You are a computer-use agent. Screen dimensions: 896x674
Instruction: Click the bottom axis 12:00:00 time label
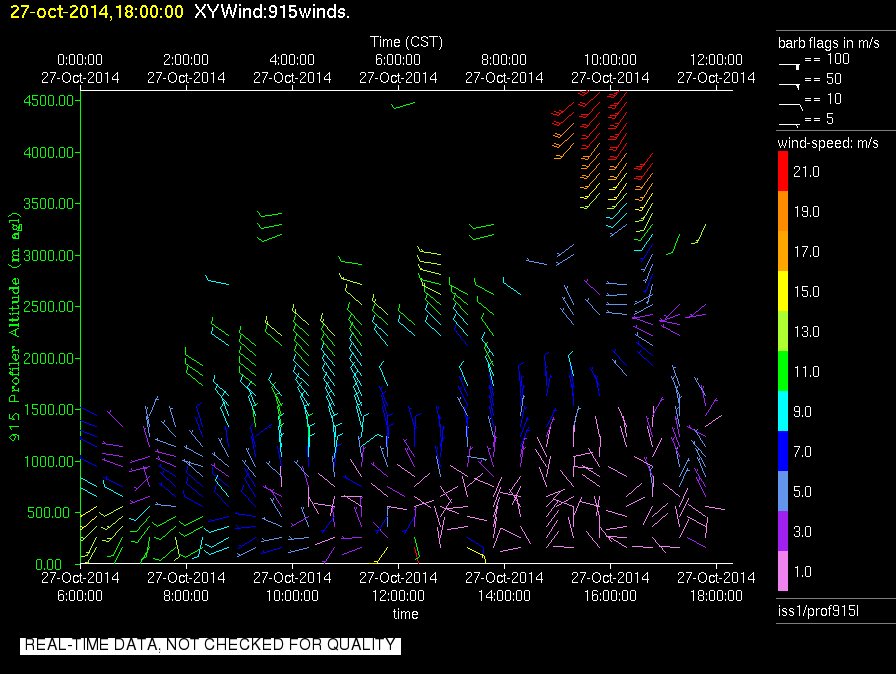pos(398,596)
